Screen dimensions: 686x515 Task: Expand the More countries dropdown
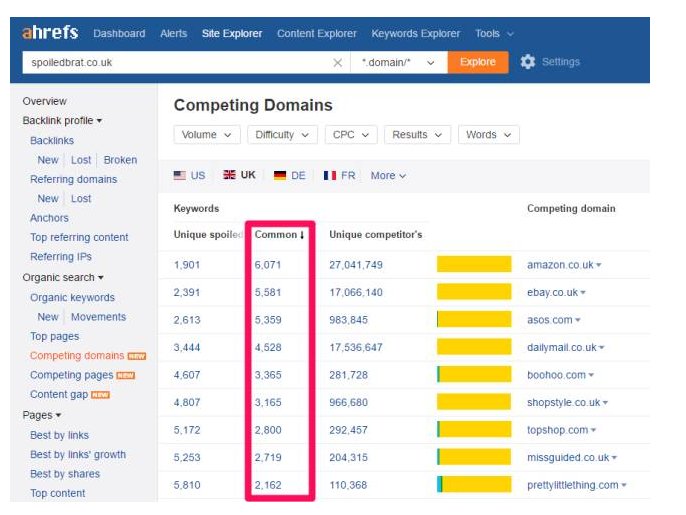coord(388,175)
